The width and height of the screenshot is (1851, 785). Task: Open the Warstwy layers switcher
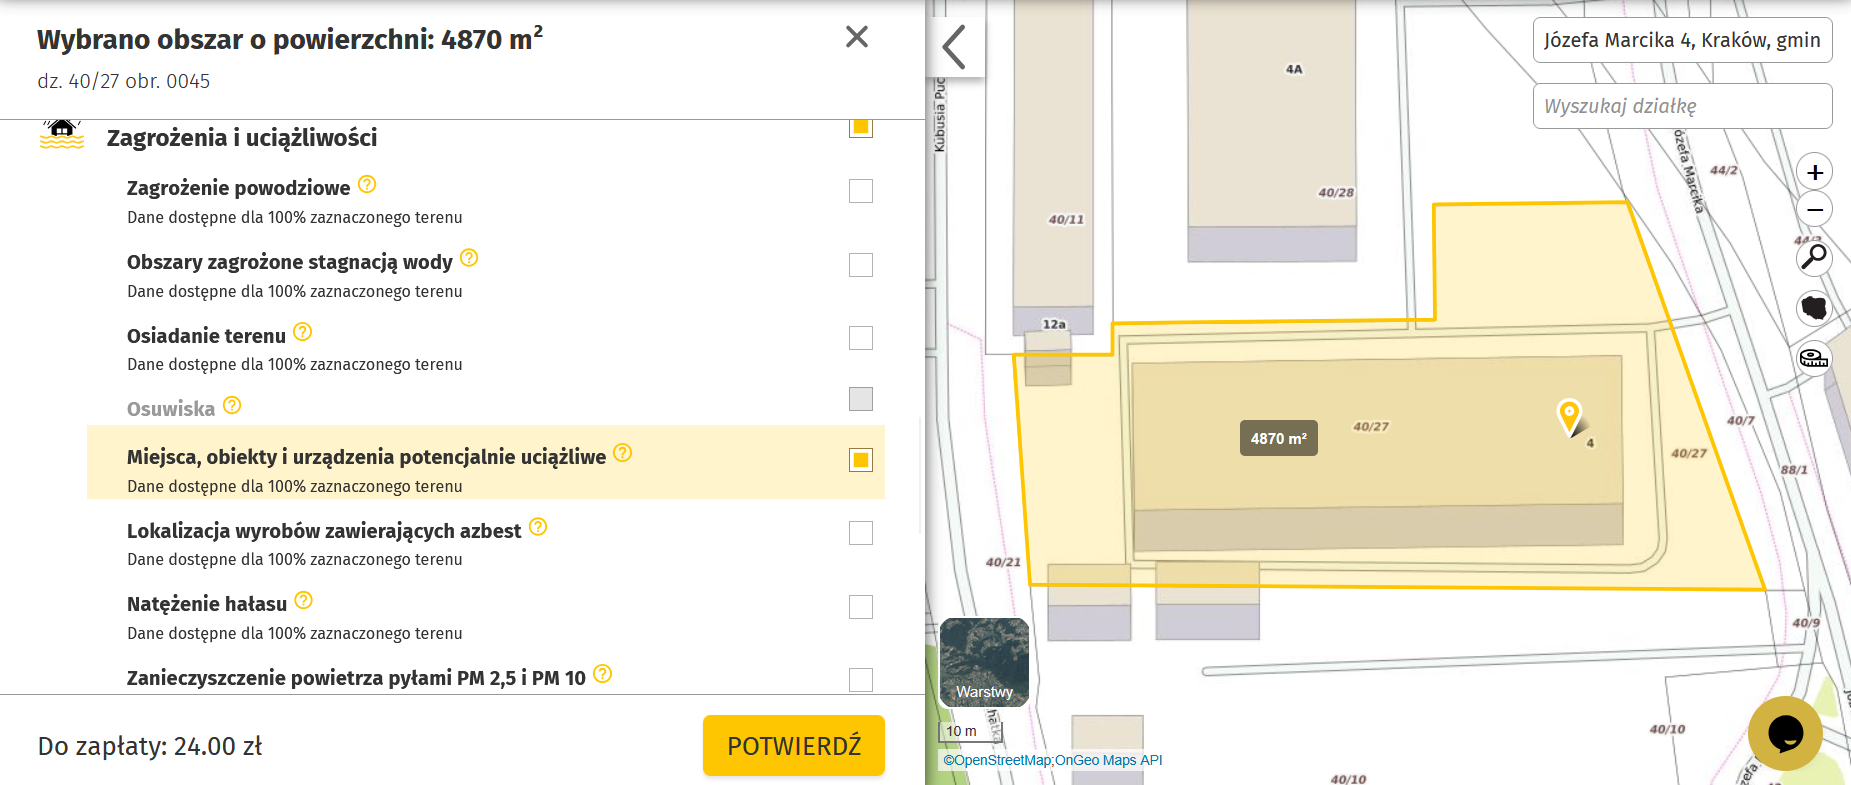pos(984,662)
